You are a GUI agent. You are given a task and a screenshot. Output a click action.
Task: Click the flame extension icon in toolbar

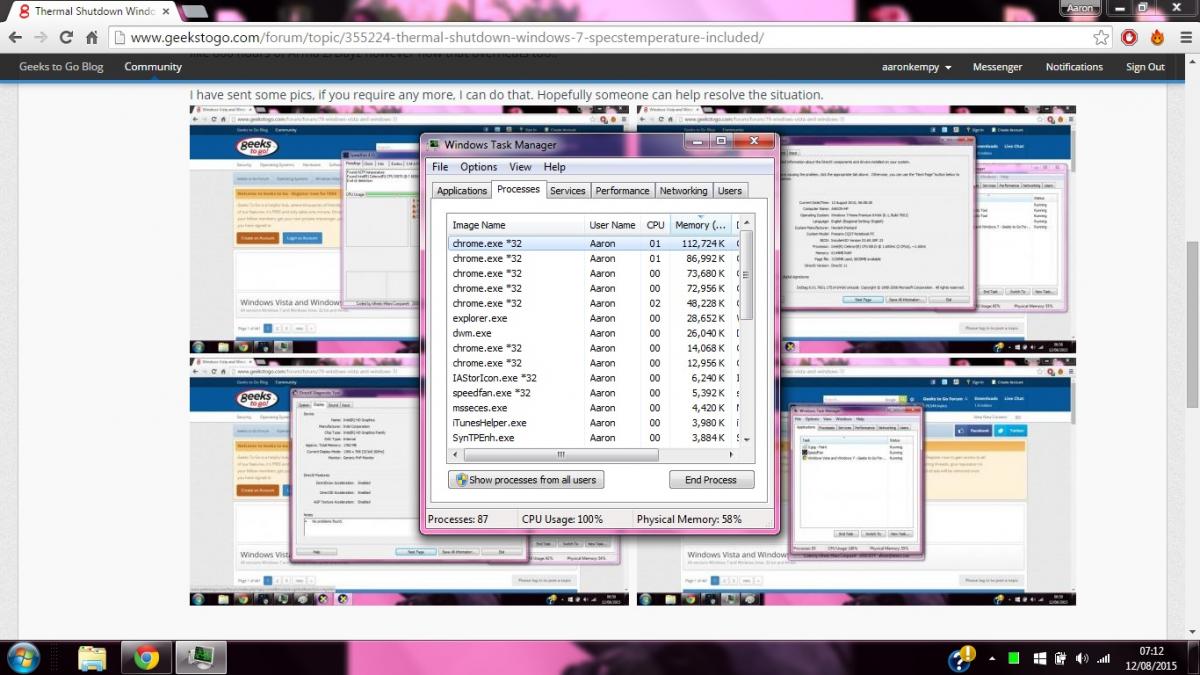(x=1157, y=37)
